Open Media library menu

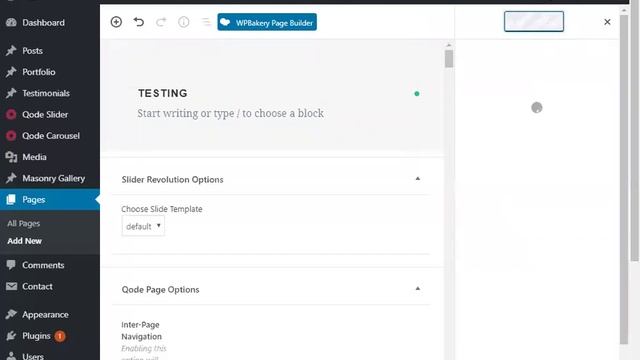click(34, 157)
